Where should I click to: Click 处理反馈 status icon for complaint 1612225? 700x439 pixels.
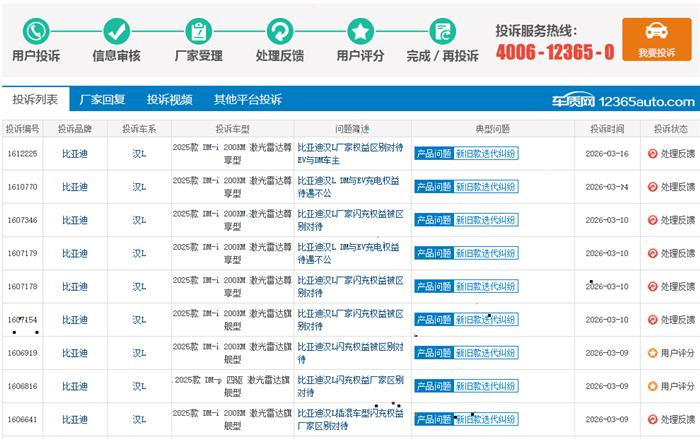point(652,154)
